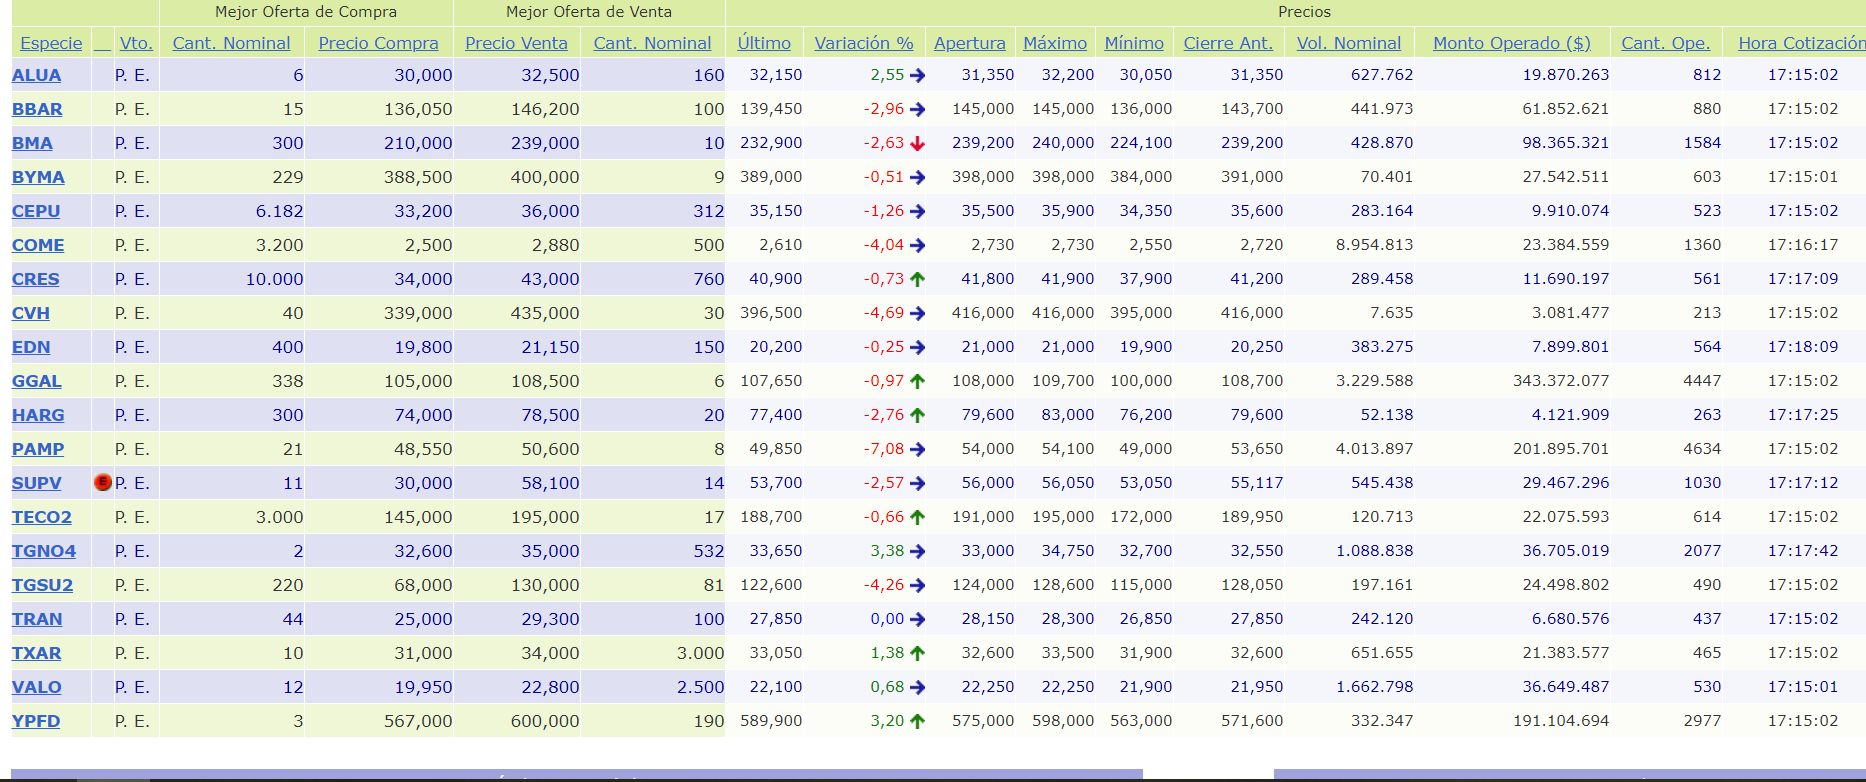This screenshot has width=1866, height=782.
Task: Click the variation arrow icon in ALUA row
Action: [x=918, y=75]
